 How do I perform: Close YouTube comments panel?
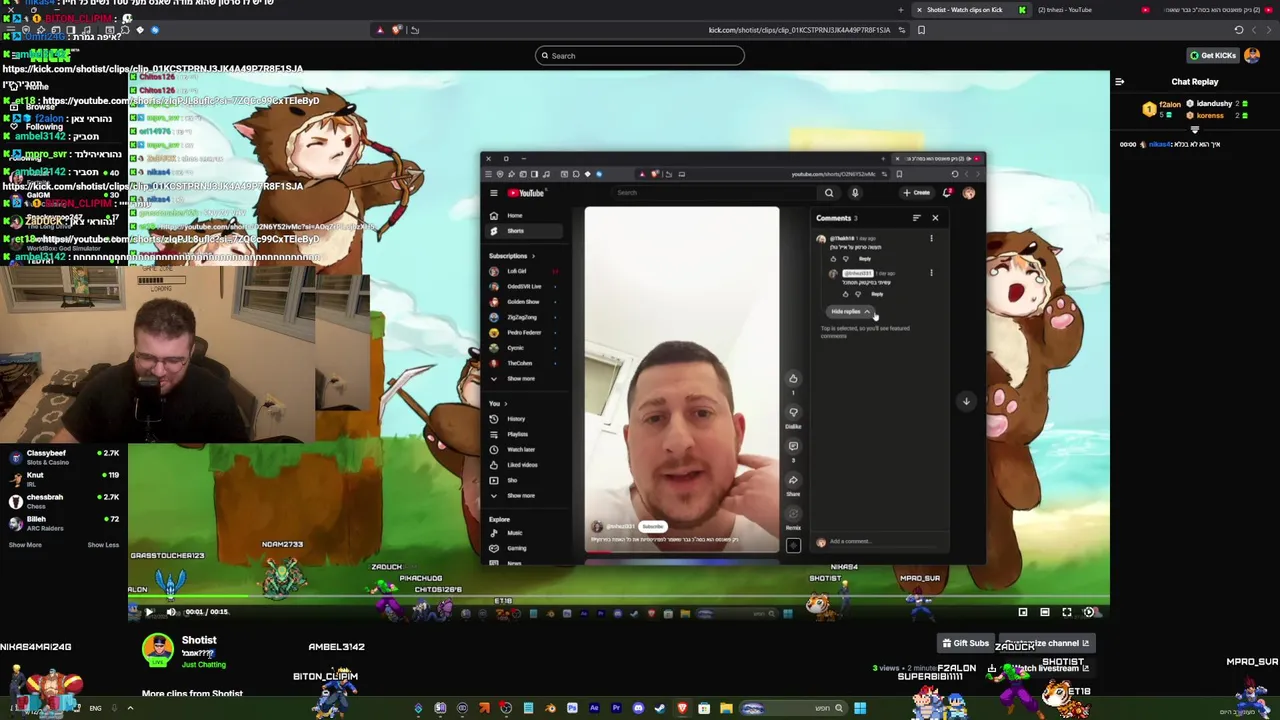(x=935, y=218)
